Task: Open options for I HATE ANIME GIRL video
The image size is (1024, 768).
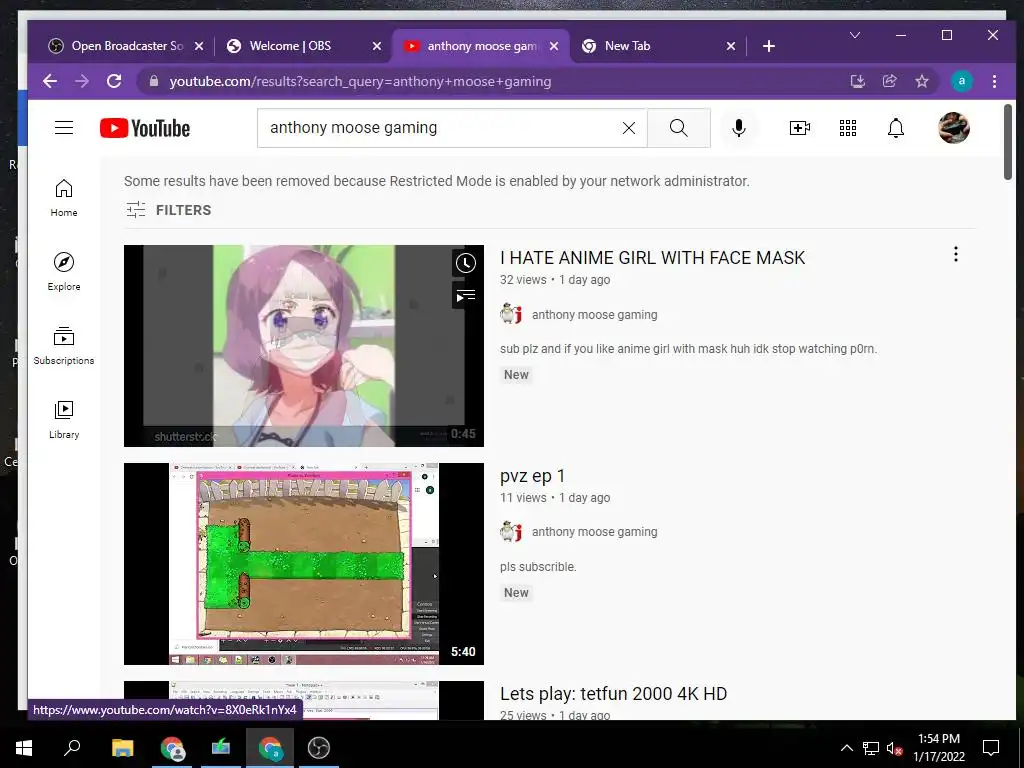Action: (955, 254)
